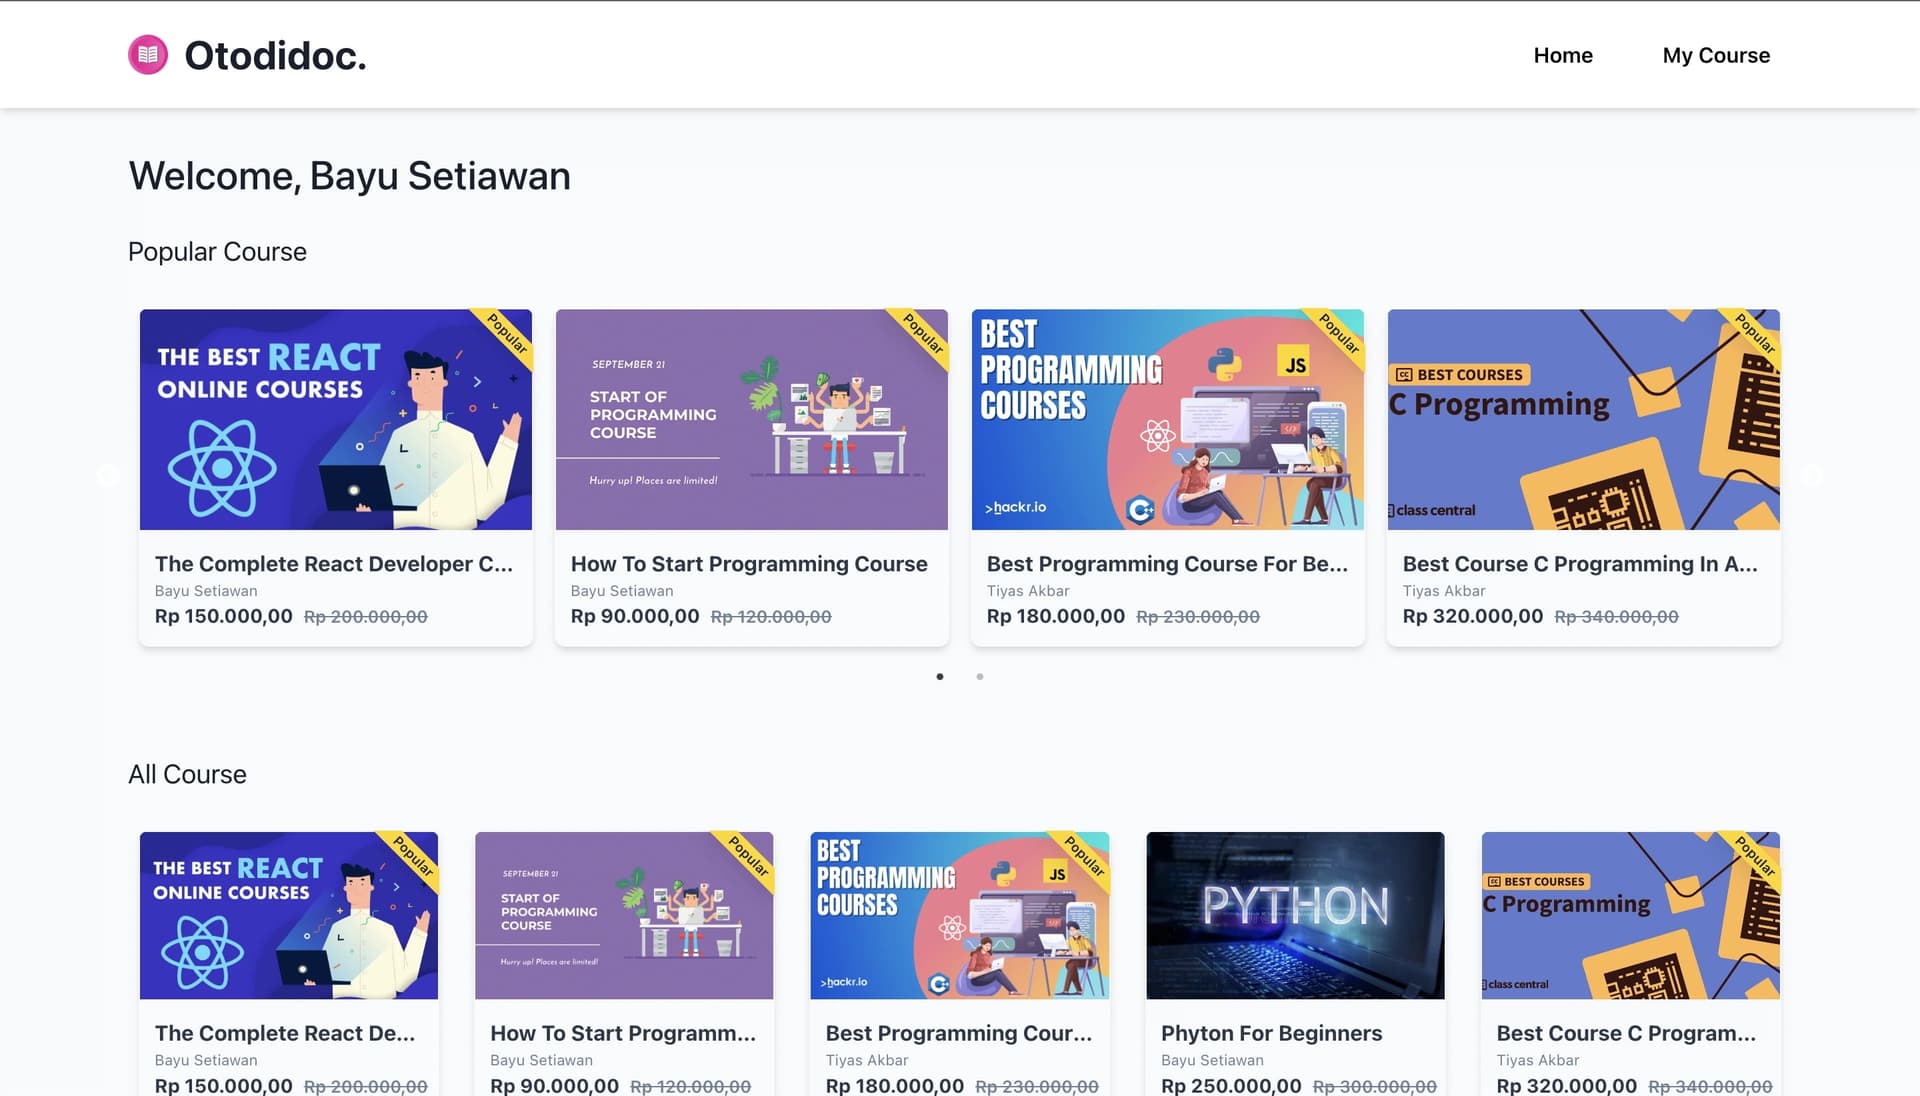Open Best Course C Program... in All Course
Viewport: 1920px width, 1096px height.
(1626, 1033)
